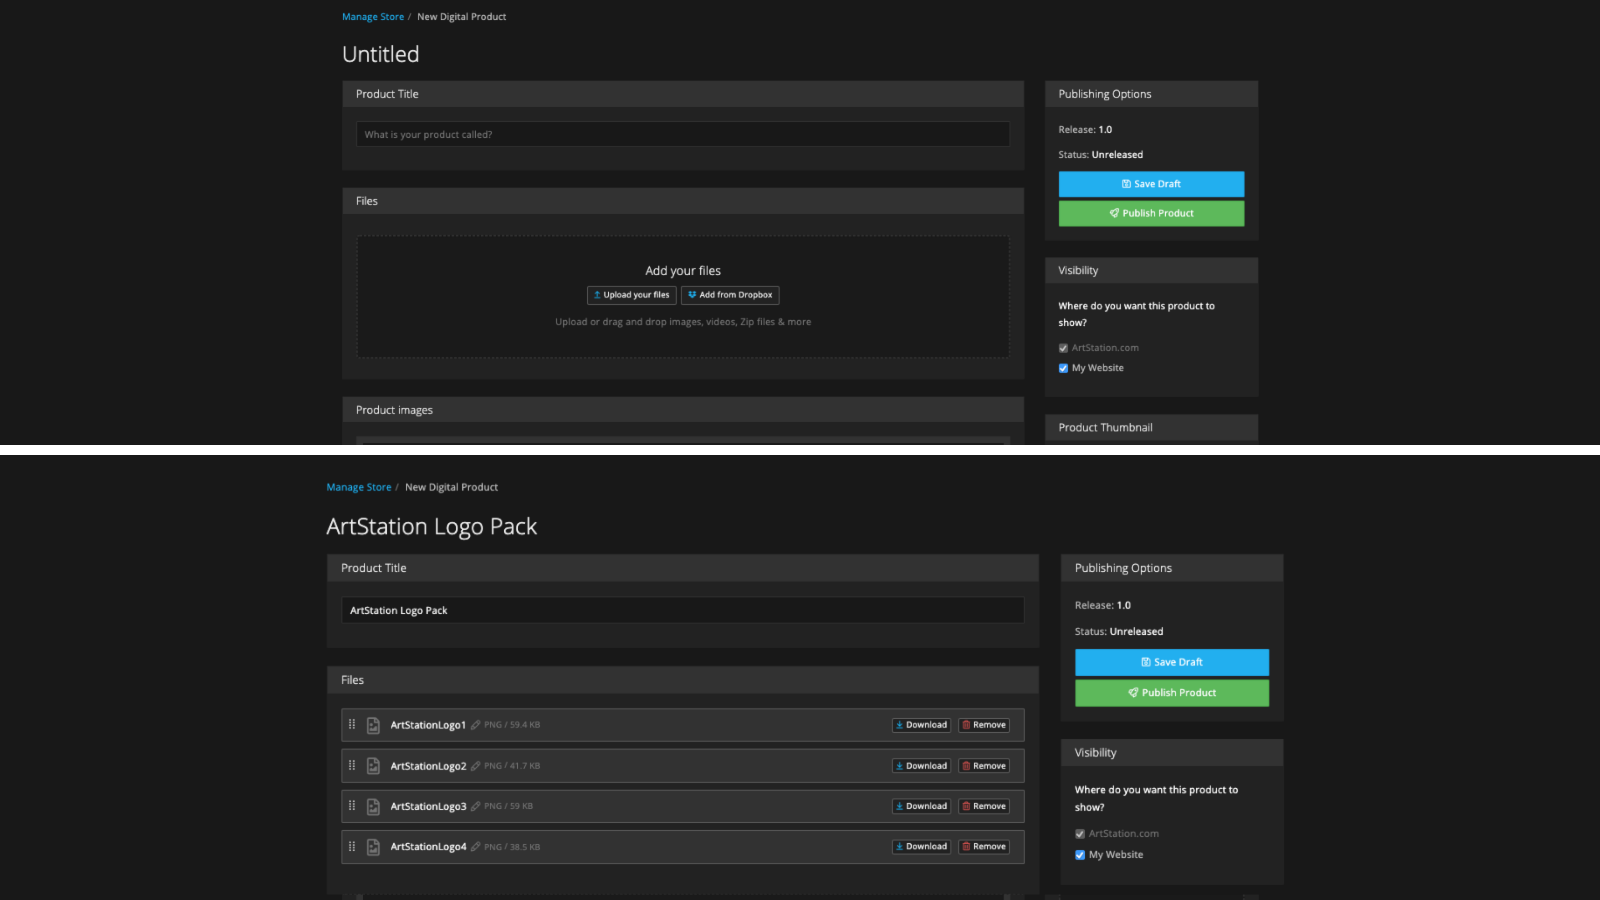Viewport: 1600px width, 900px height.
Task: Focus the 'What is your product called?' field
Action: [683, 134]
